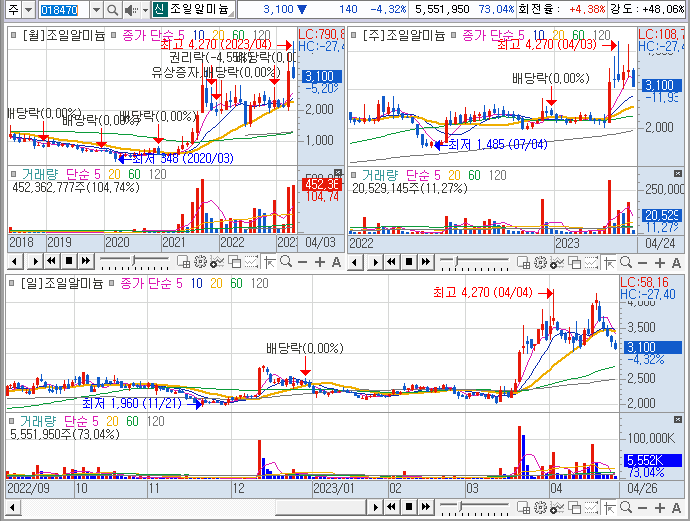Toggle the [일]조일알미늄 legend square
The width and height of the screenshot is (690, 521).
click(x=12, y=283)
